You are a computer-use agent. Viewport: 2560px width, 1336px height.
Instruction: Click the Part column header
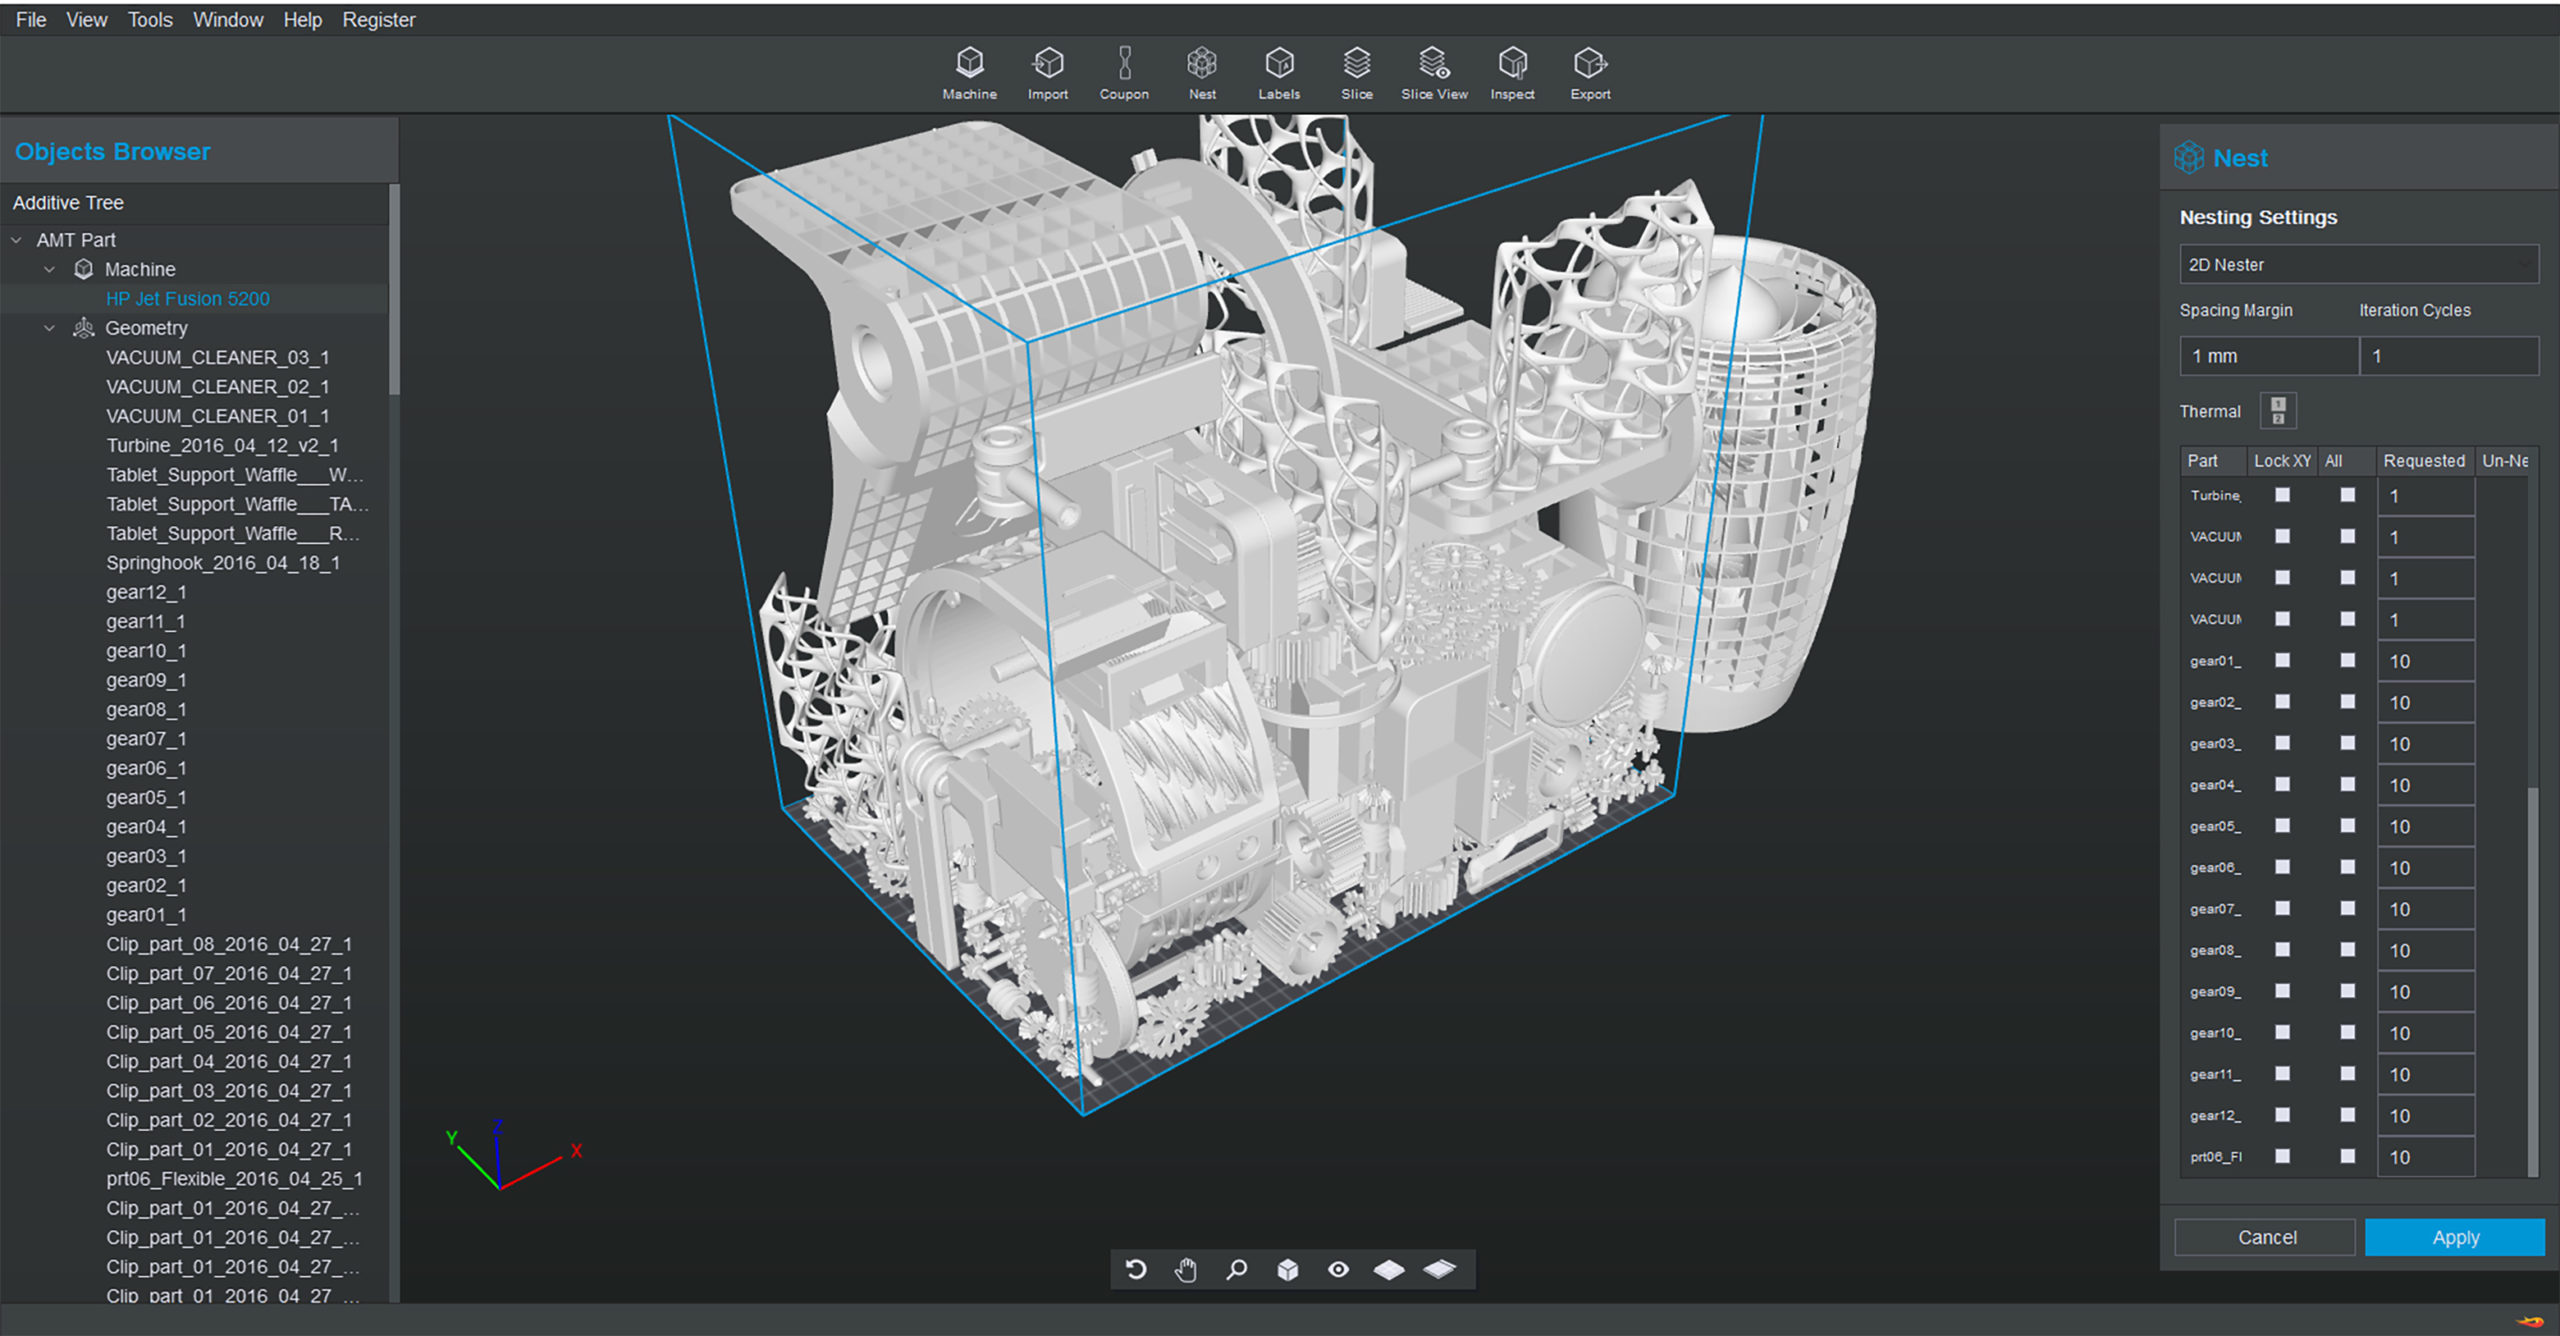pos(2213,460)
